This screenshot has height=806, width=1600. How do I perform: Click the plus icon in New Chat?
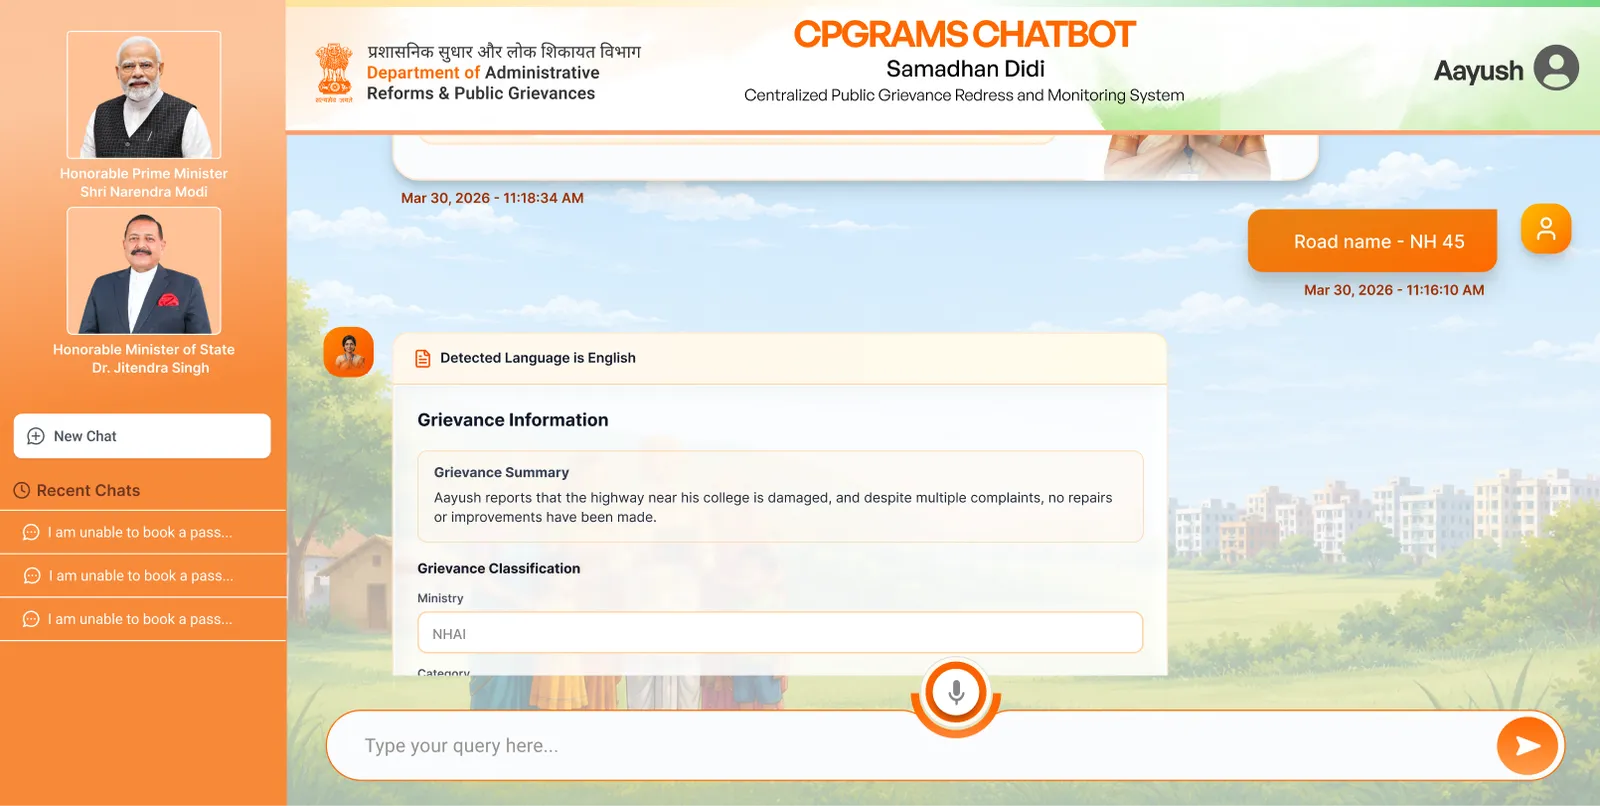click(36, 436)
